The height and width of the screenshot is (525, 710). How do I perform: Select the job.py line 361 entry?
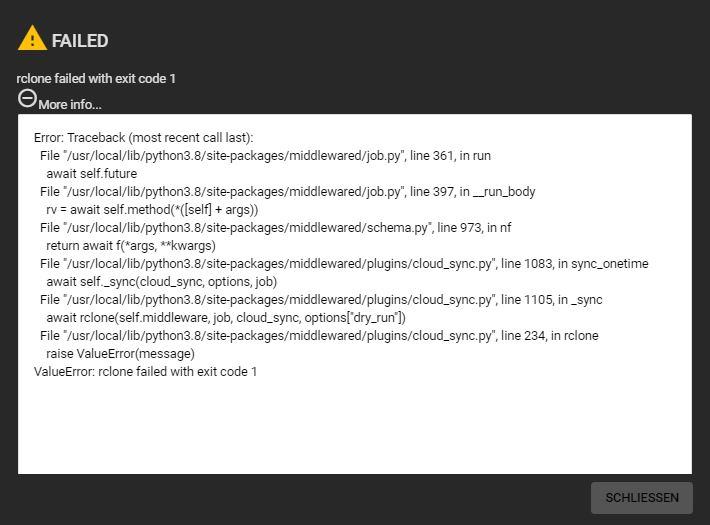[265, 156]
